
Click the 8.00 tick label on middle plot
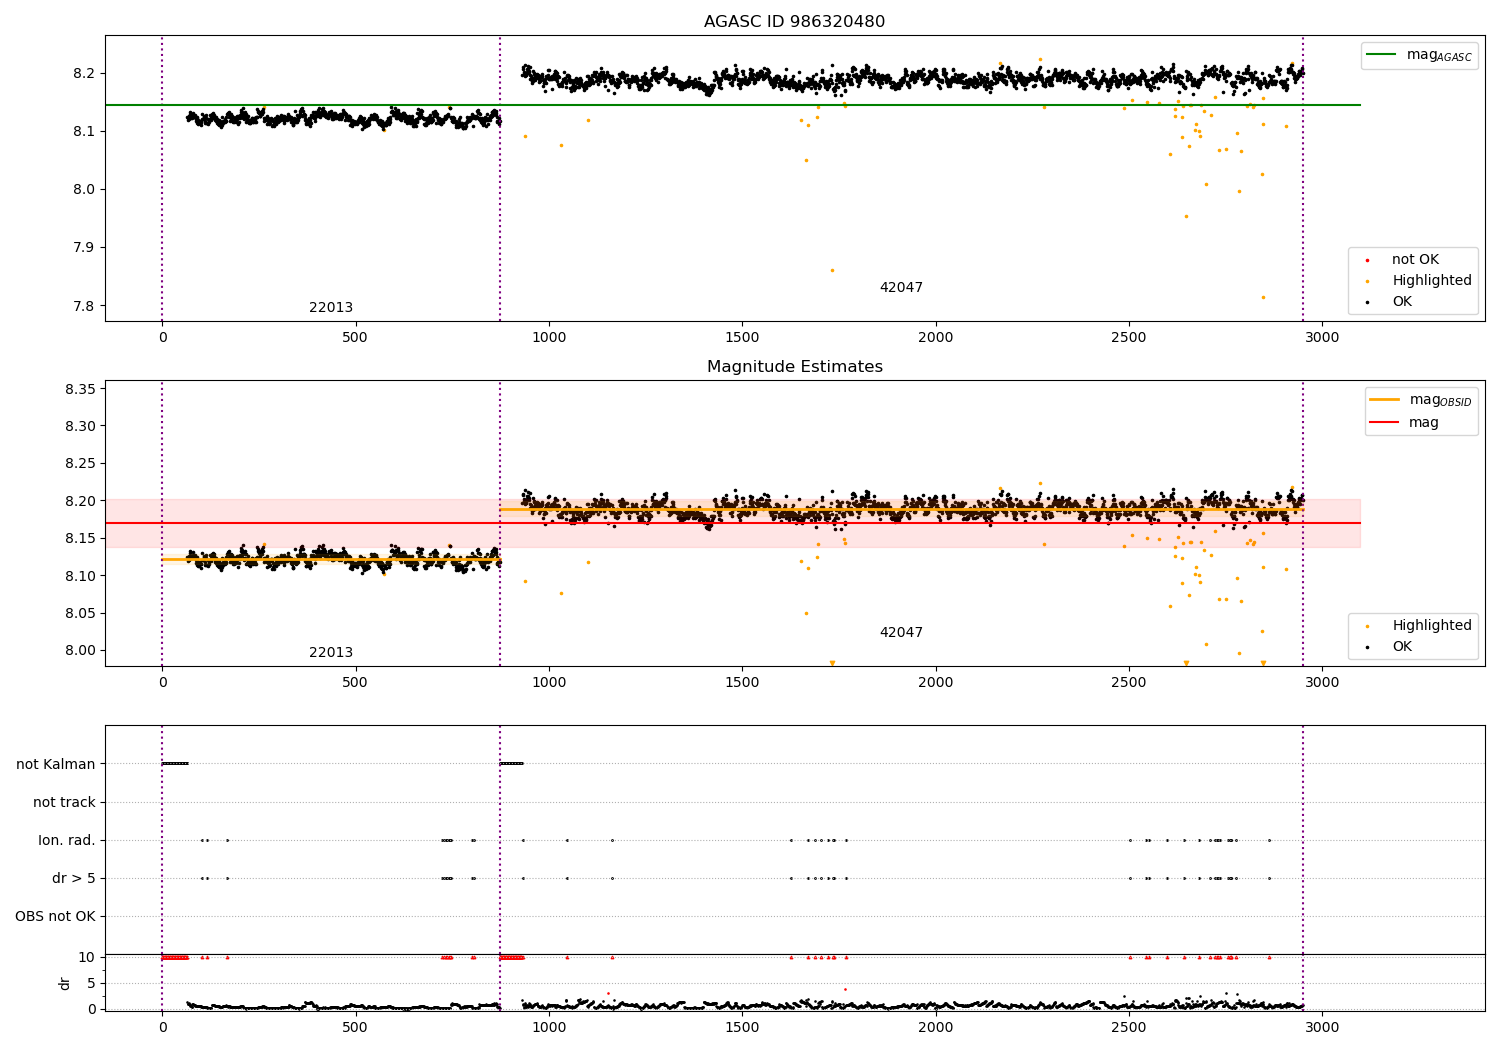tap(80, 651)
